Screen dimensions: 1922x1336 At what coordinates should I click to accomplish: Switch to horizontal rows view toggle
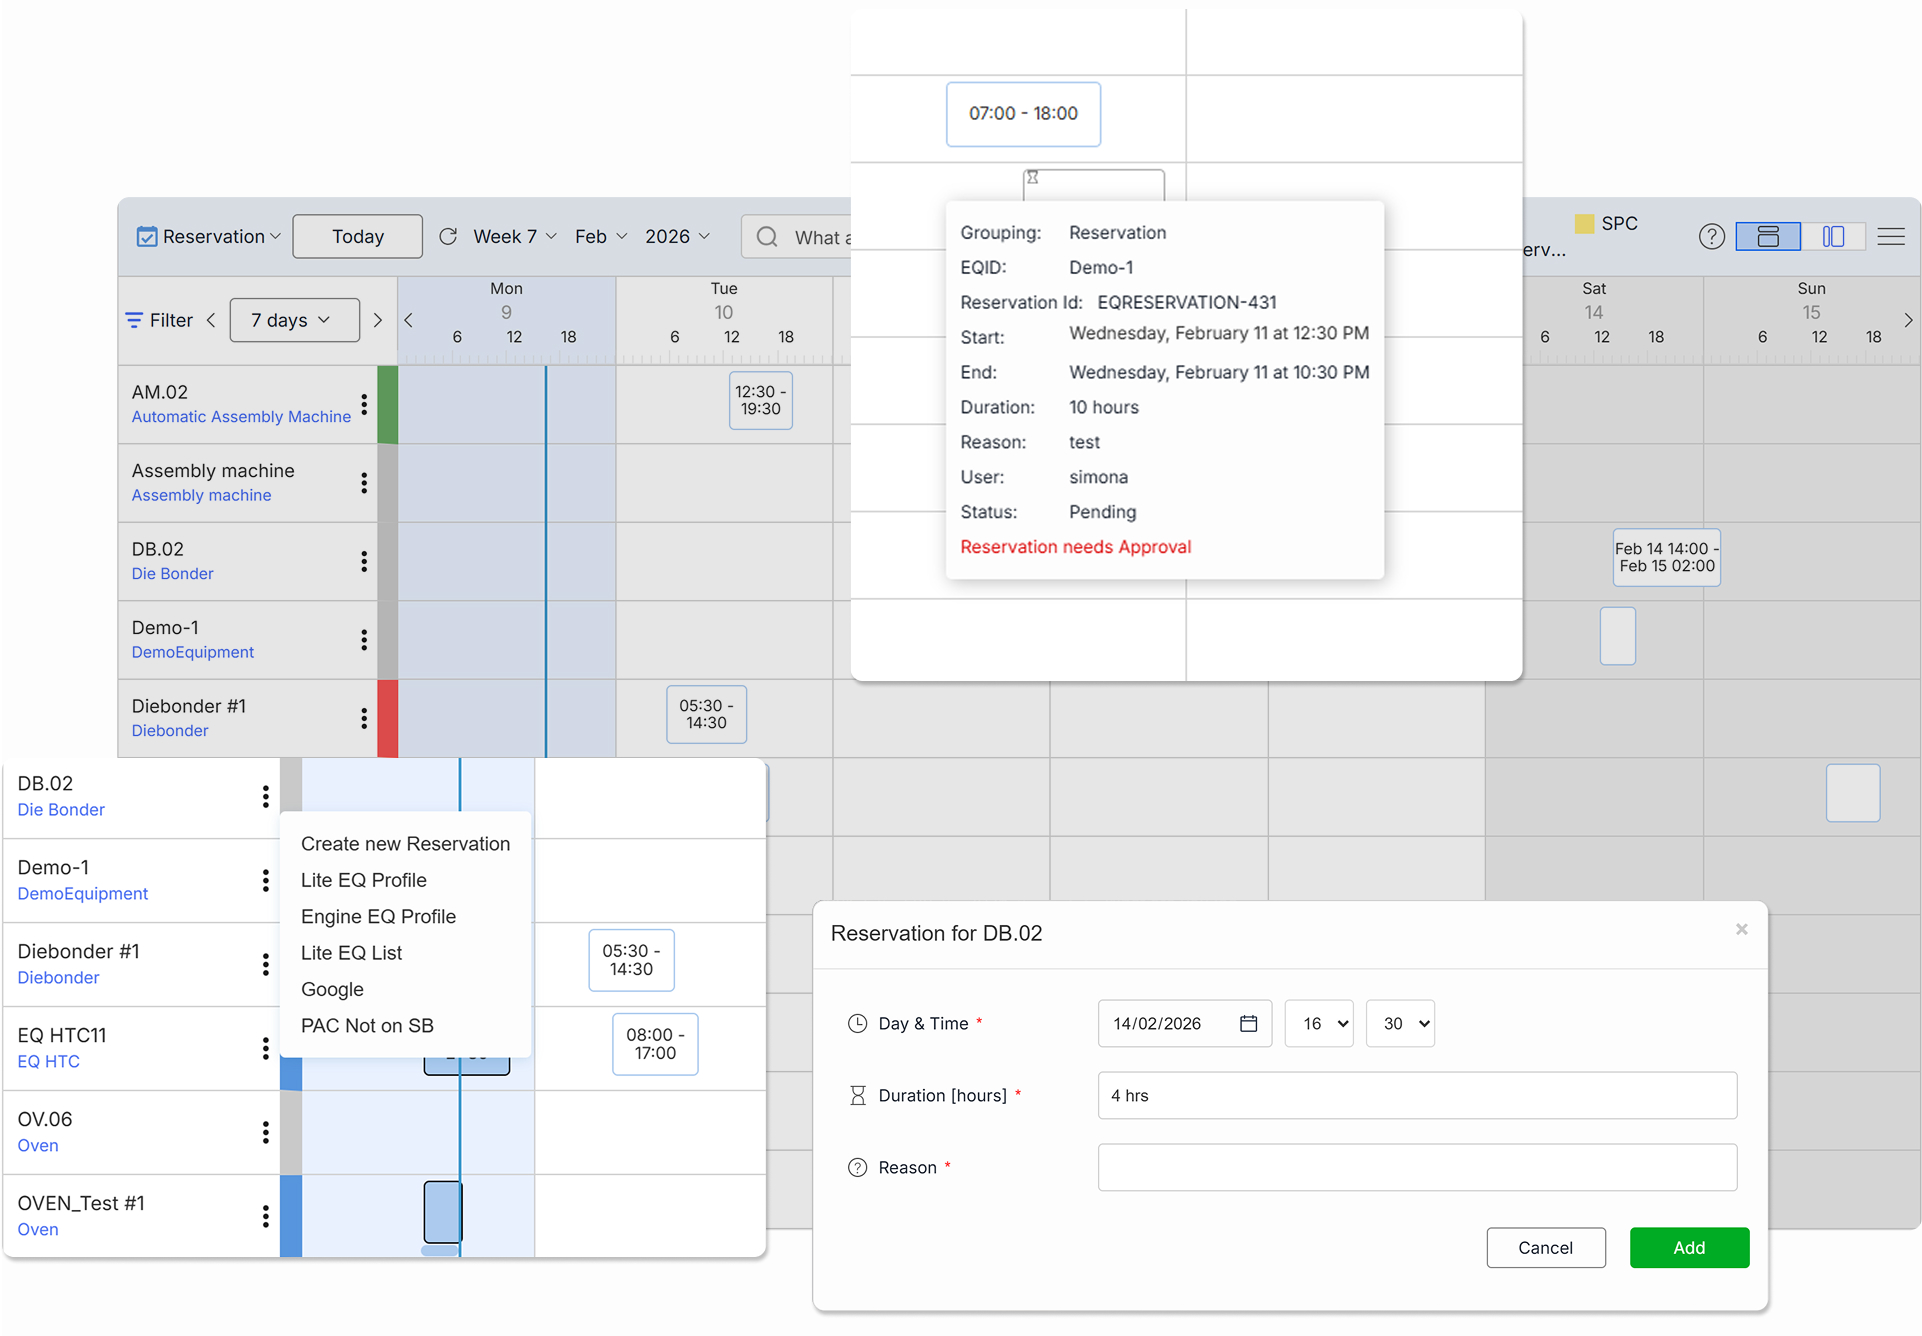coord(1767,237)
